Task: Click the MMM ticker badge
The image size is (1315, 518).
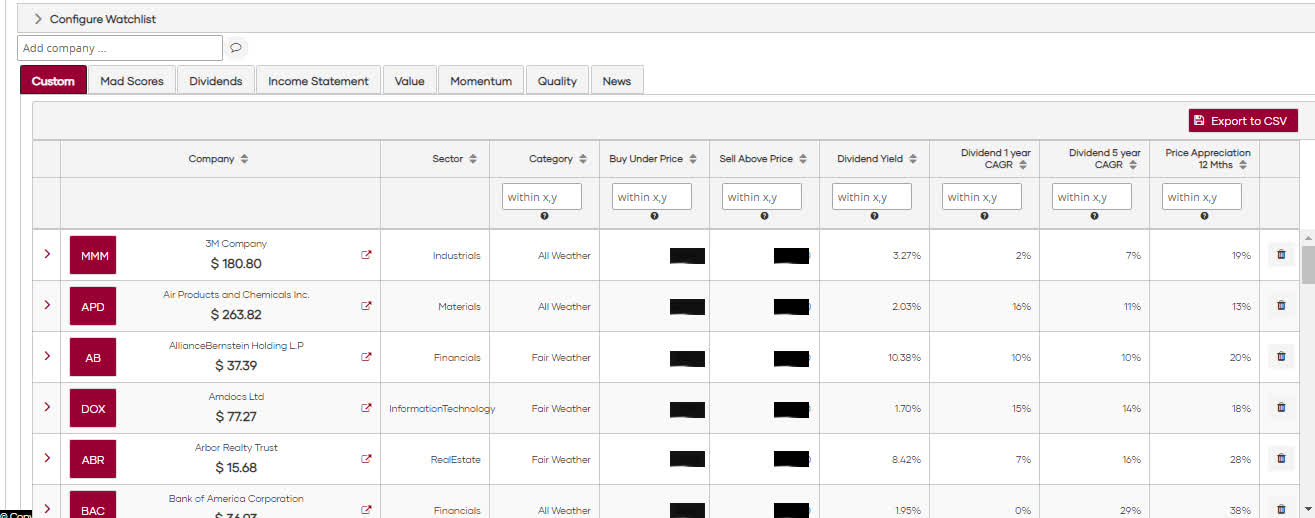Action: (93, 255)
